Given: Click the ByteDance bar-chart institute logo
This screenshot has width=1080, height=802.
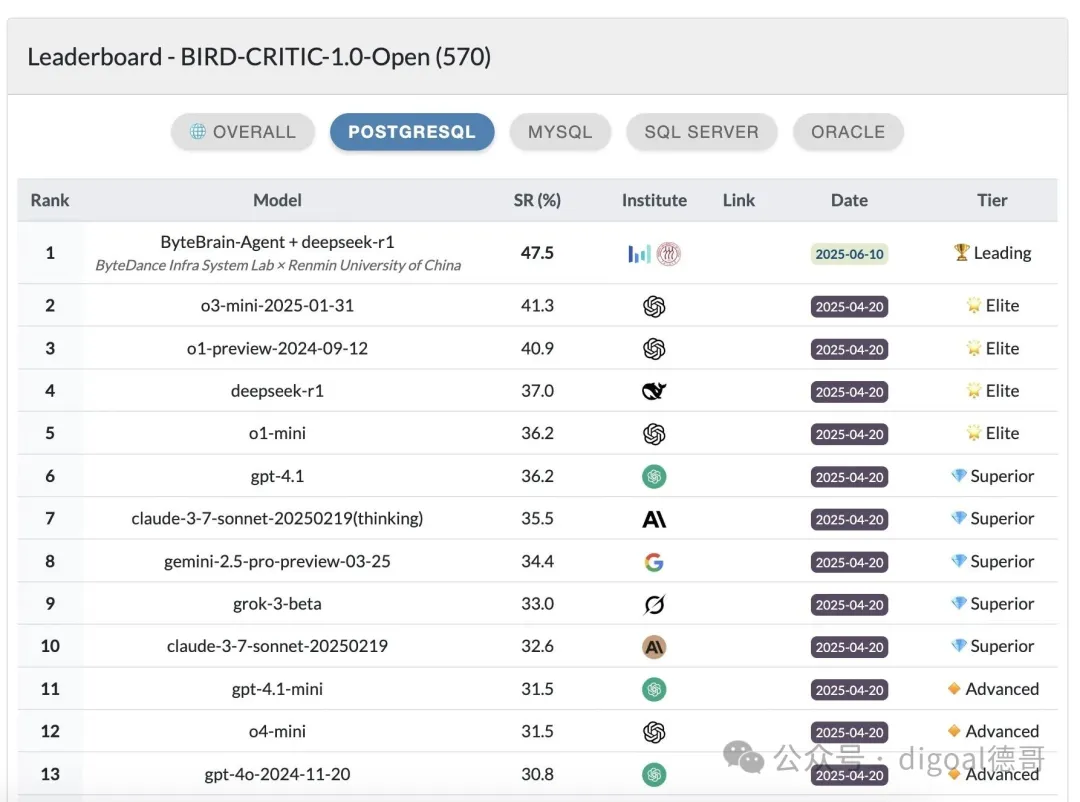Looking at the screenshot, I should (x=639, y=254).
